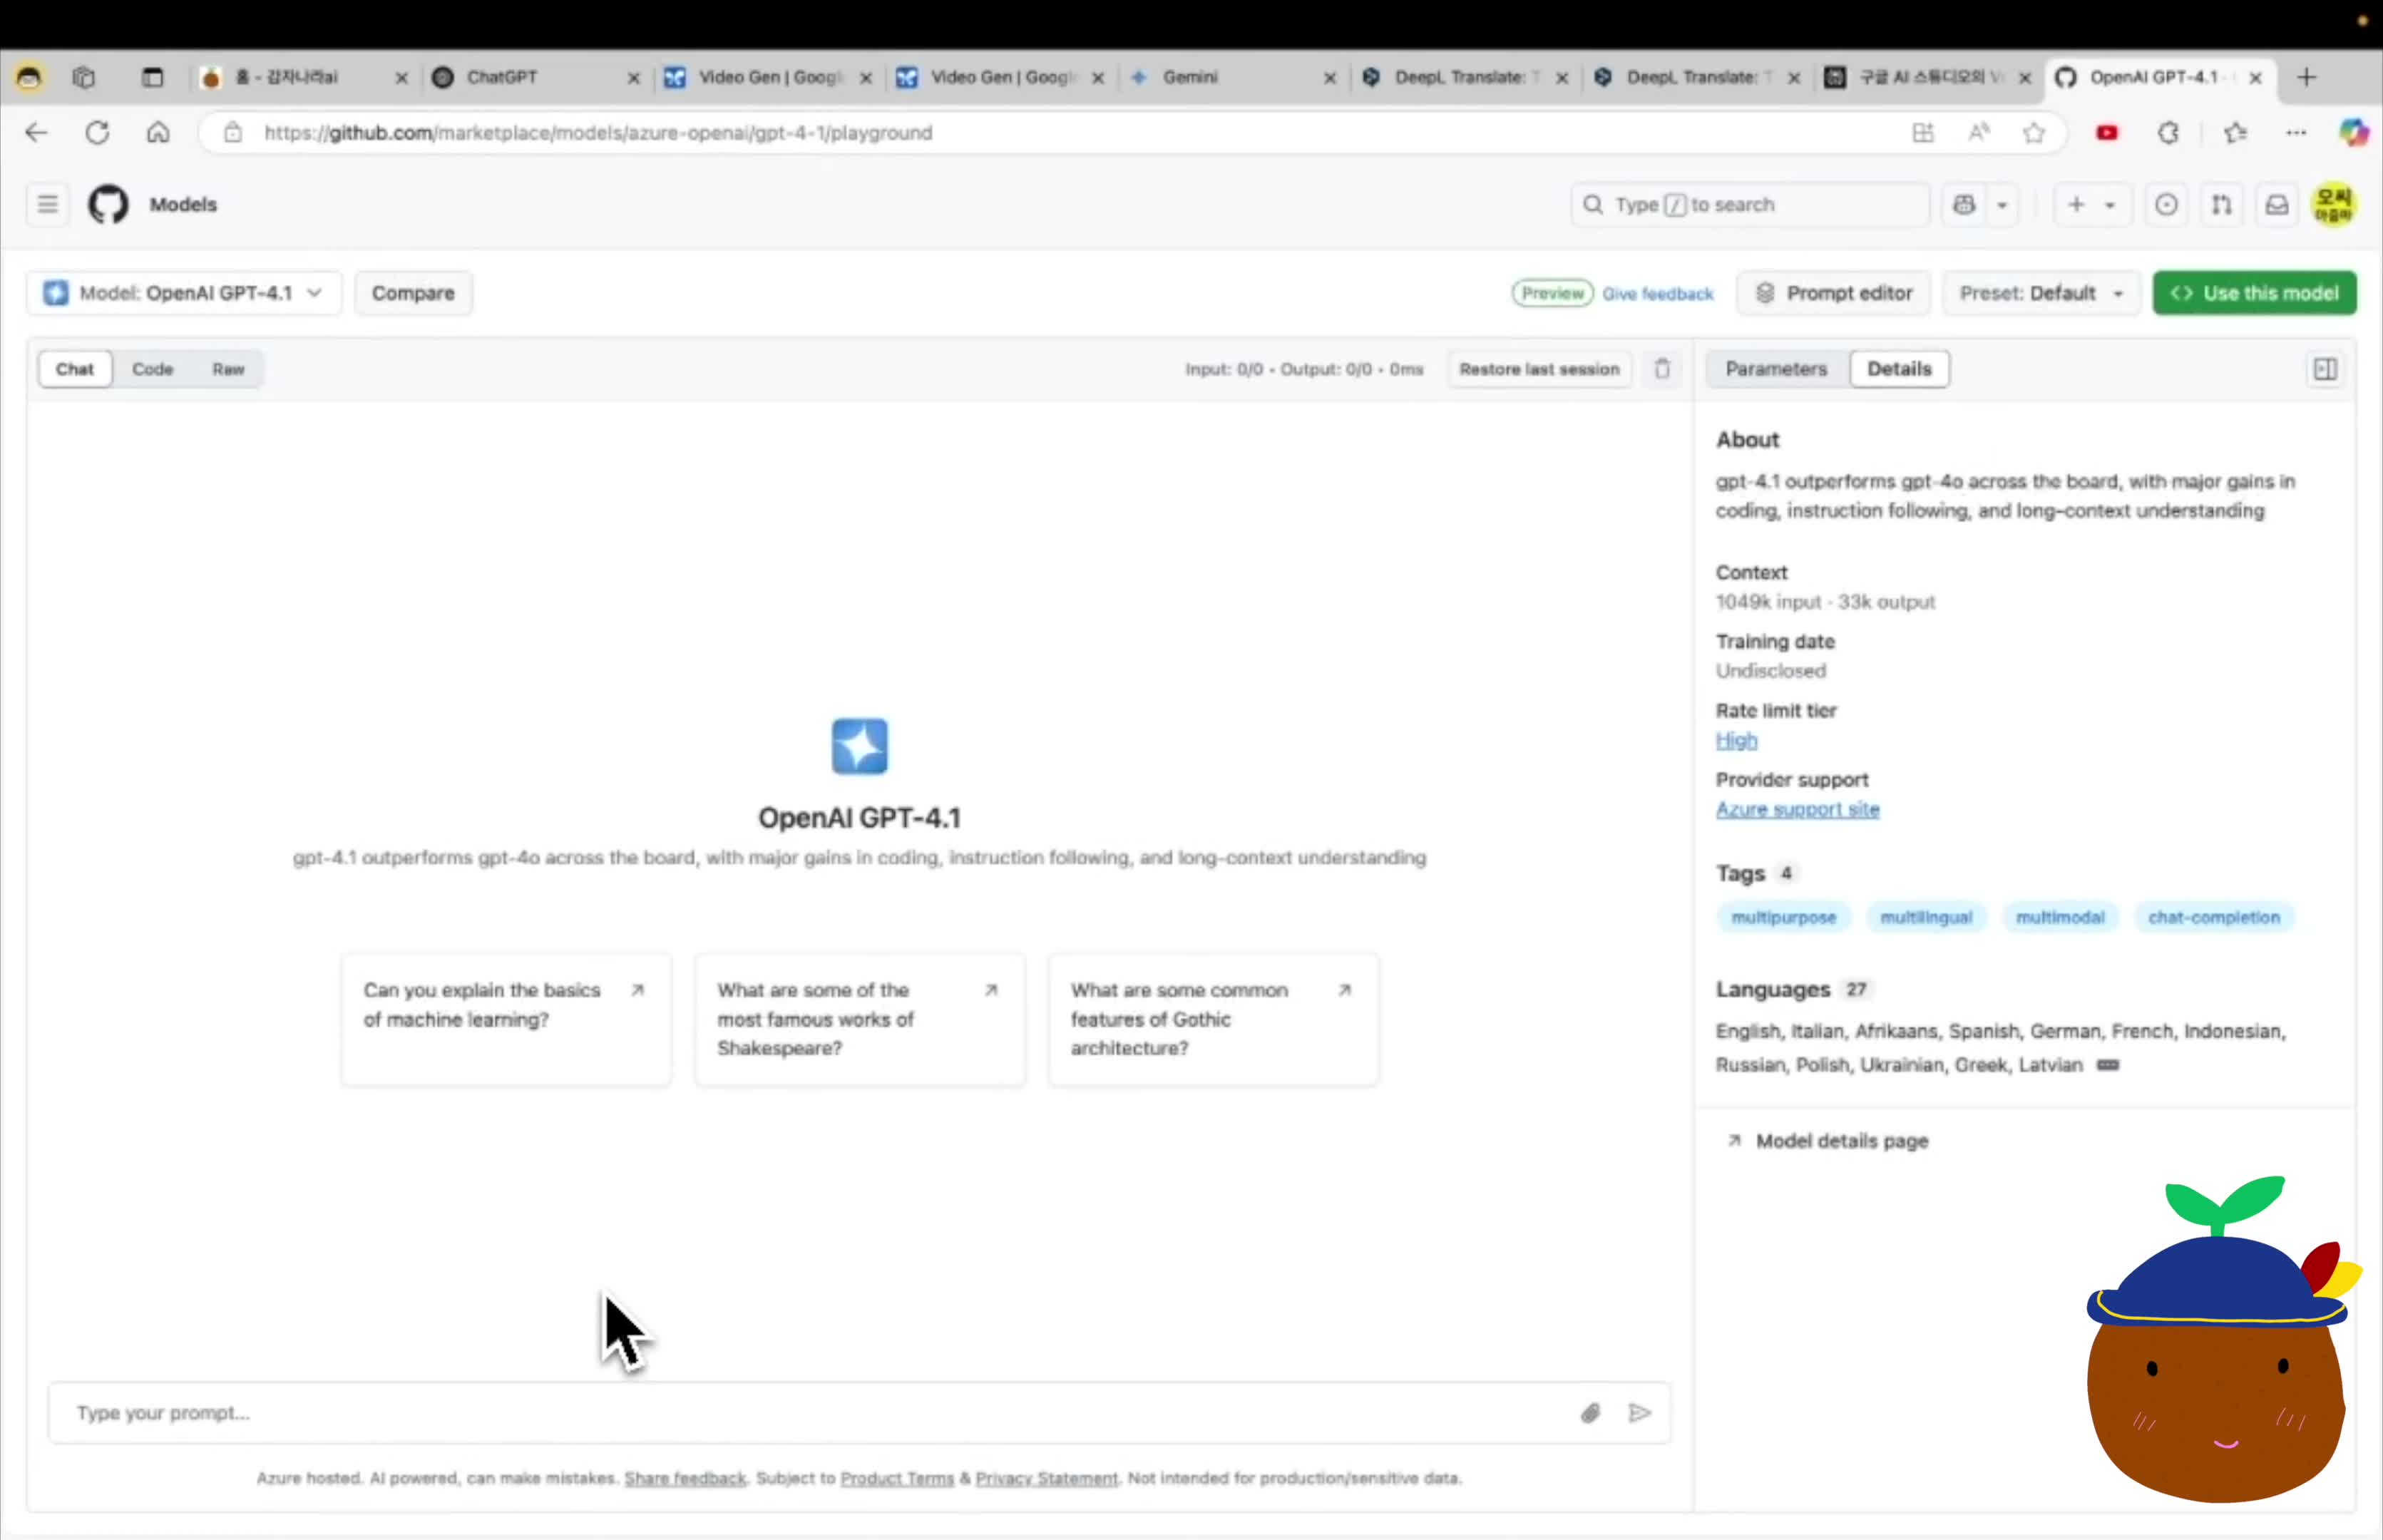Image resolution: width=2383 pixels, height=1540 pixels.
Task: Add page to favorites with star icon
Action: 2034,132
